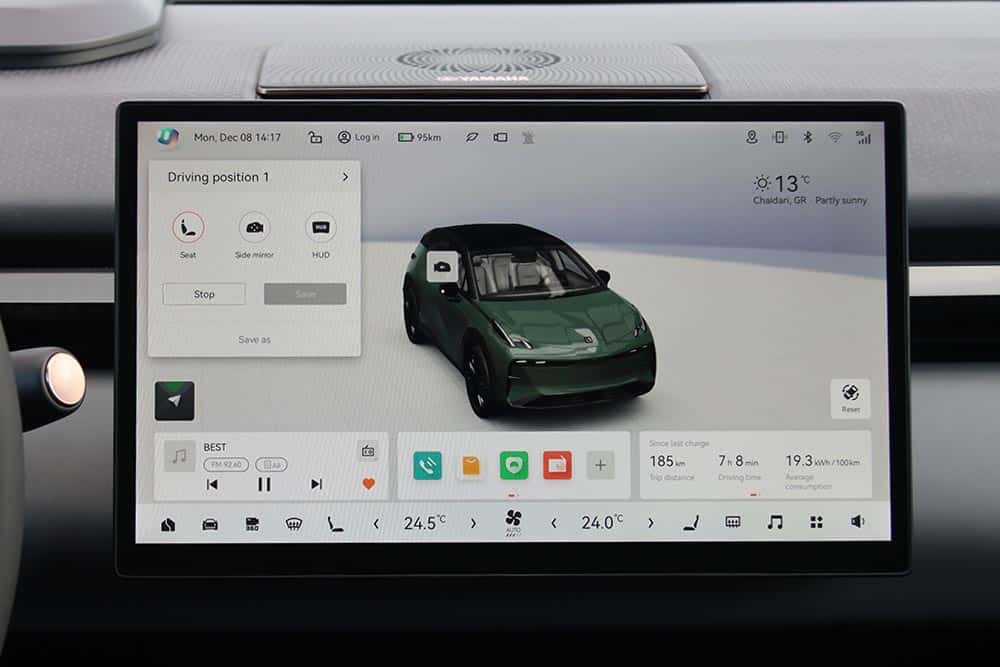Open the music note media icon
The image size is (1000, 667).
tap(774, 522)
